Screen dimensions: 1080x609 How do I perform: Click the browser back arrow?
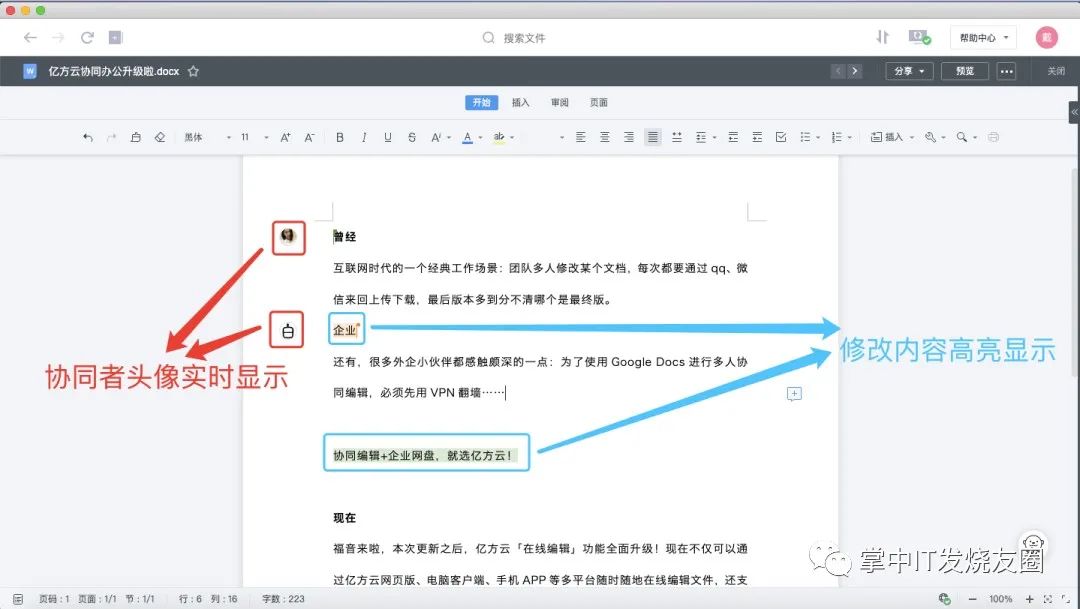30,37
